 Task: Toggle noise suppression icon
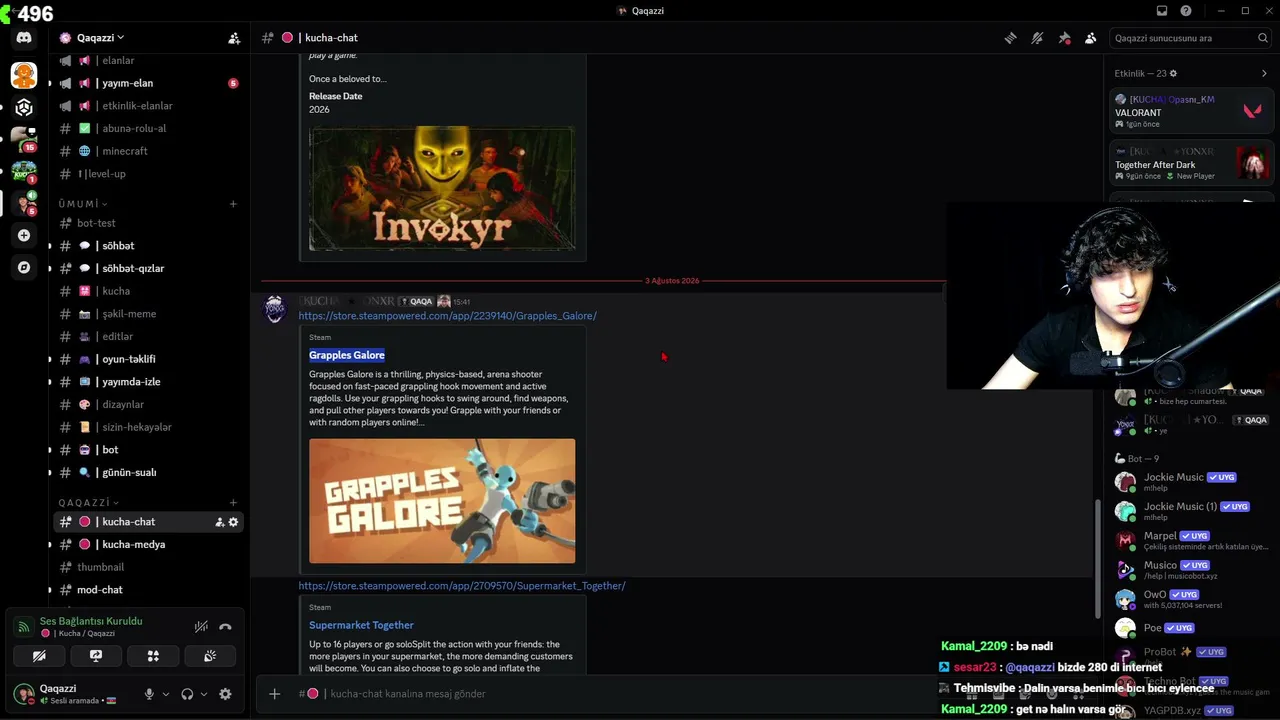(x=201, y=627)
